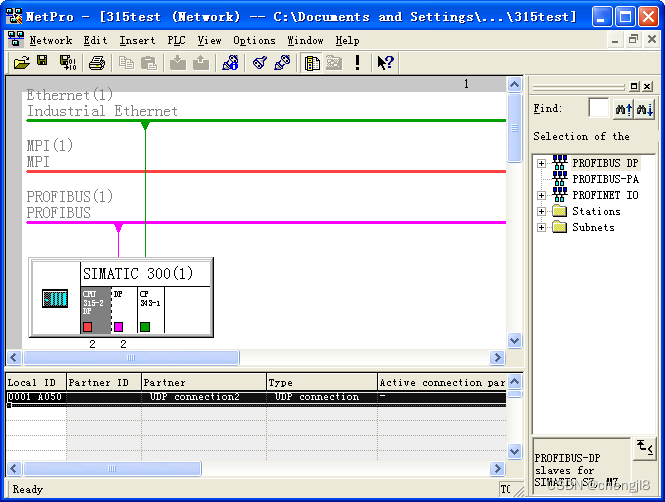
Task: Select the Ethernet(1) Industrial Ethernet subnet line
Action: tap(266, 120)
